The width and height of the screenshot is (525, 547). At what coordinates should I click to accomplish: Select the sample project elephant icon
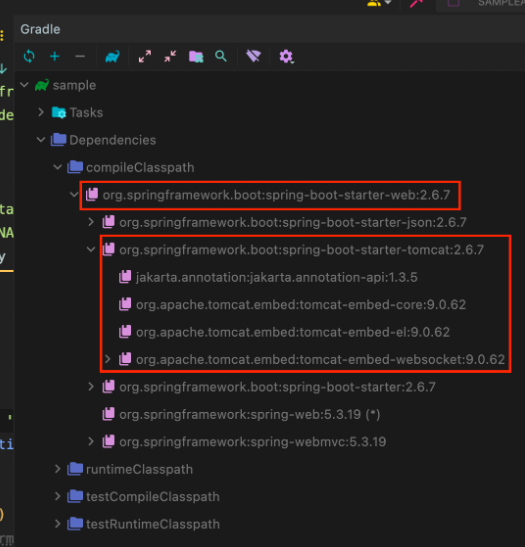[42, 85]
